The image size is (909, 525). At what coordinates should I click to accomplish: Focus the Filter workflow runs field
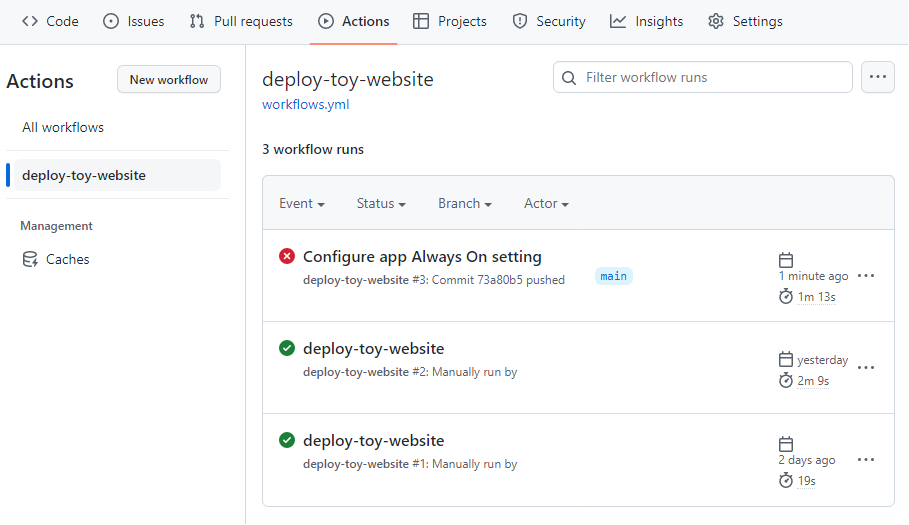tap(703, 77)
